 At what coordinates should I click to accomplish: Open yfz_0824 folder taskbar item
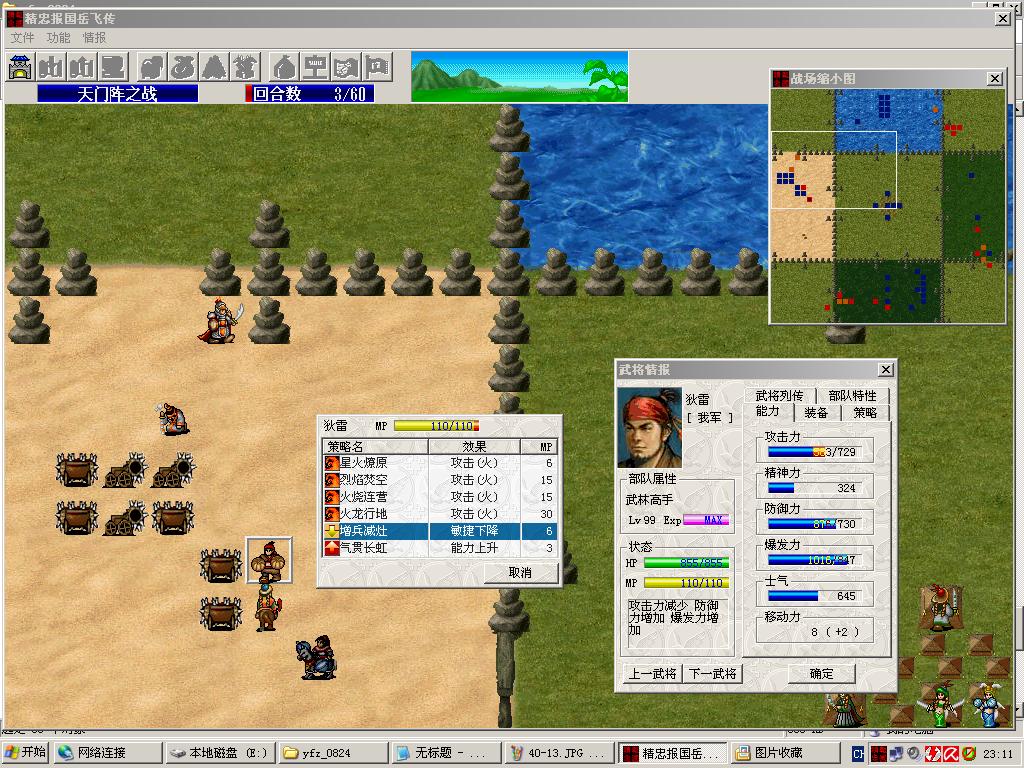[333, 753]
